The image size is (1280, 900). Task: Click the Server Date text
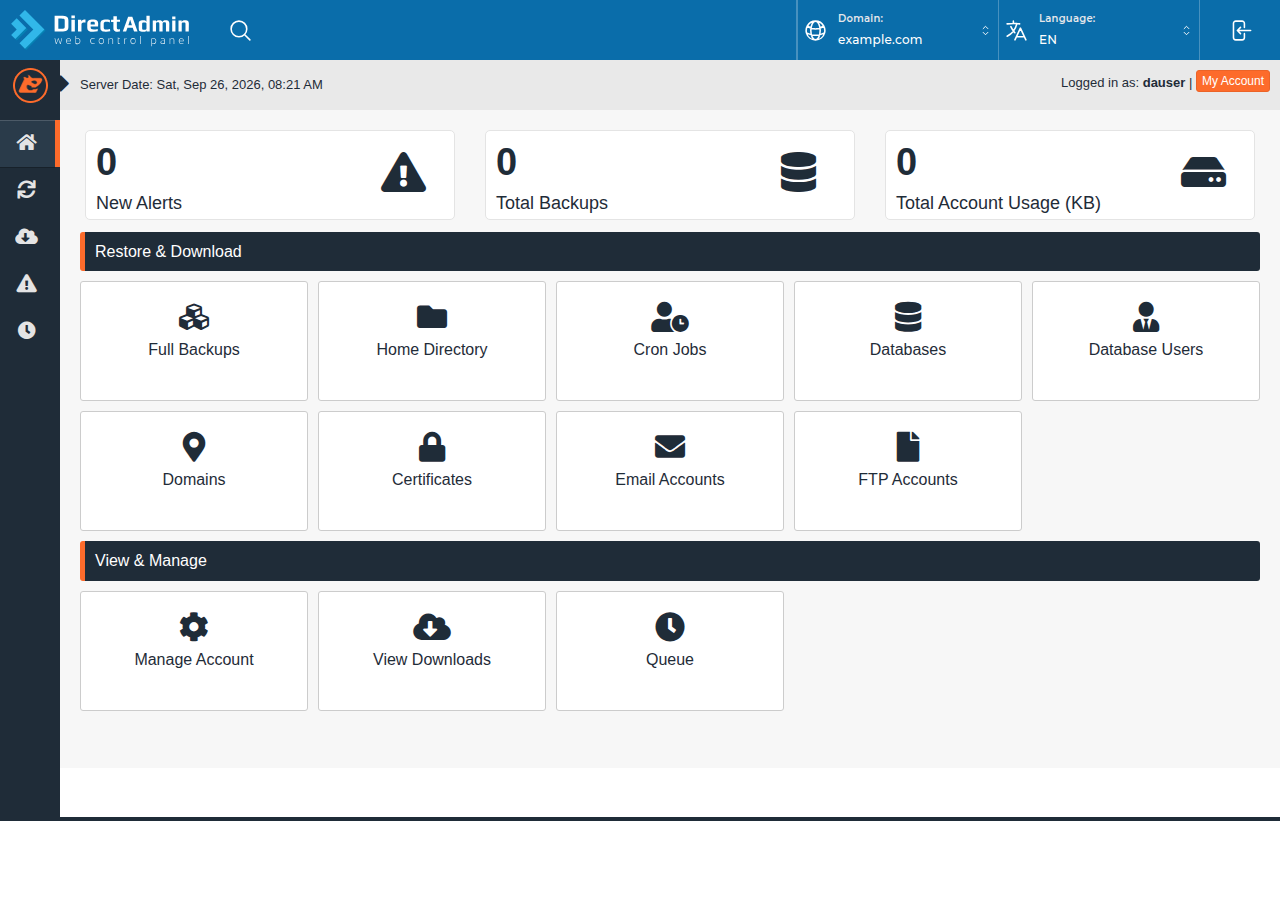[x=201, y=85]
